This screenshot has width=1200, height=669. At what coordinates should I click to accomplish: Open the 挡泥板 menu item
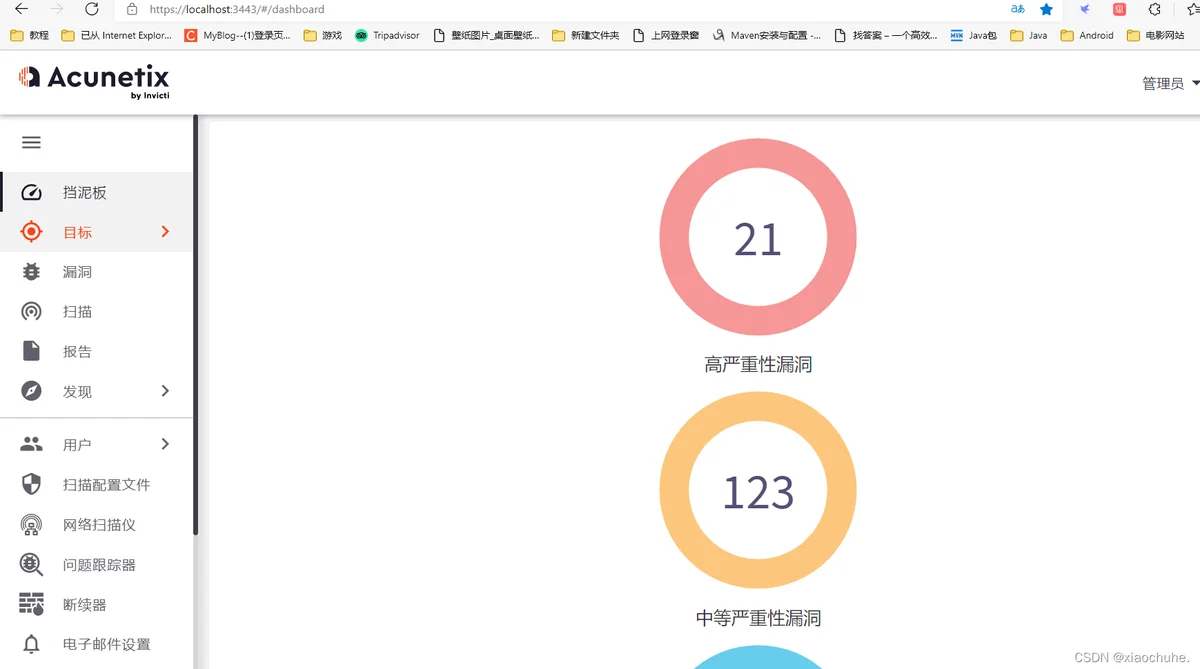97,193
